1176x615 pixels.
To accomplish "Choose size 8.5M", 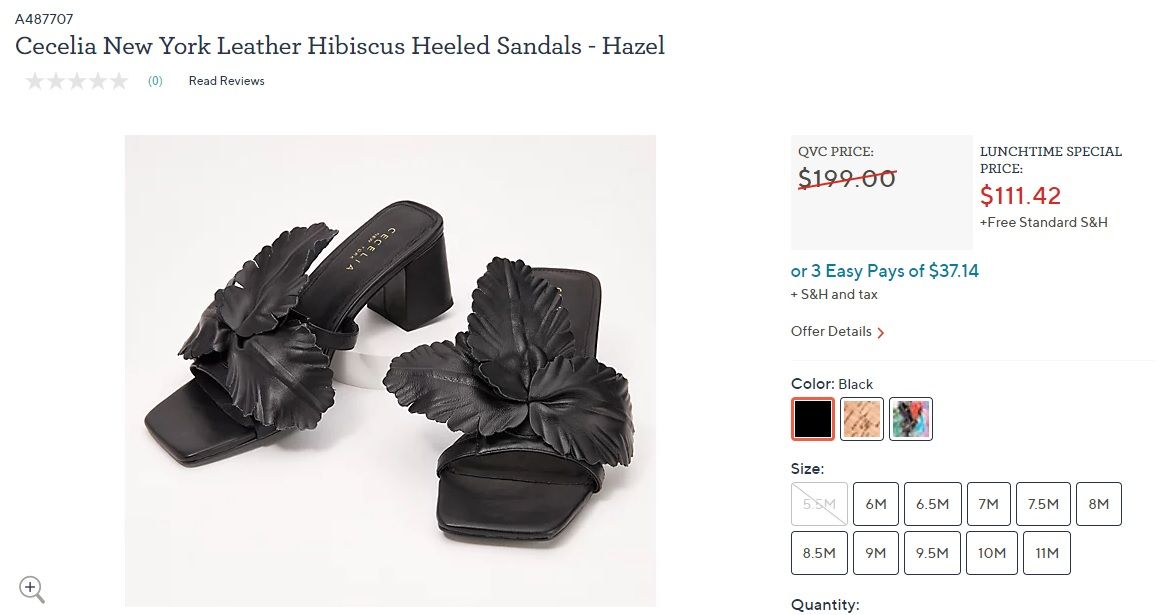I will pos(819,553).
